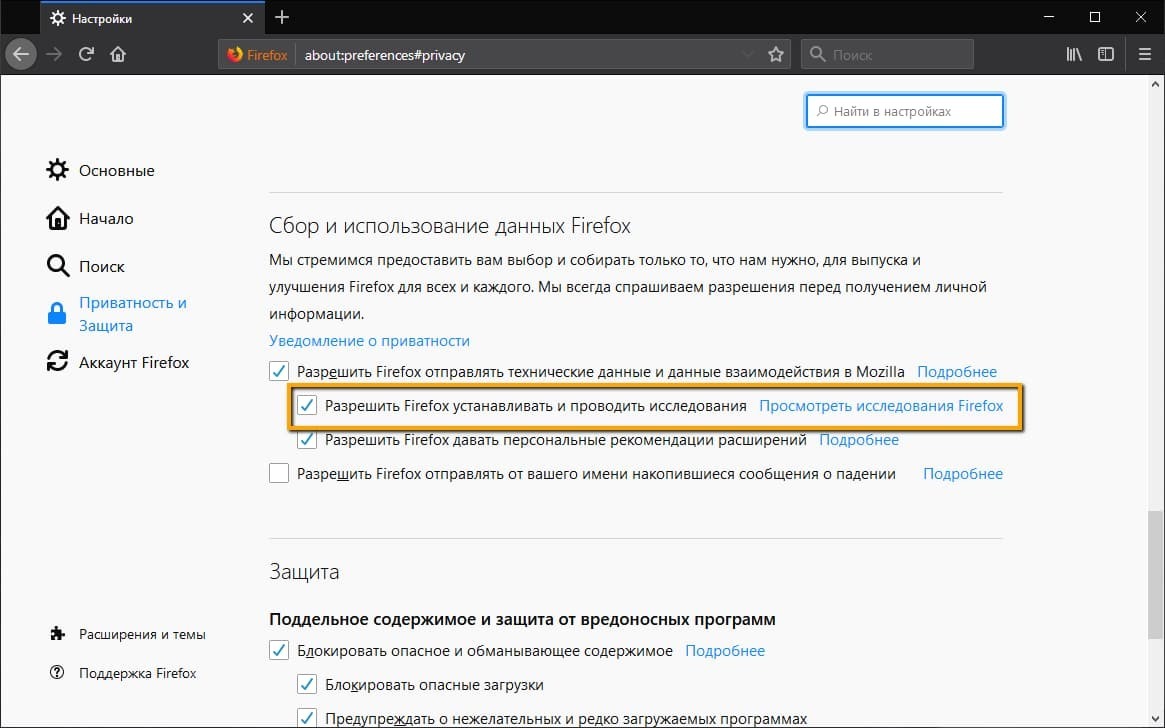Viewport: 1165px width, 728px height.
Task: Click the page scrollbar thumb
Action: coord(1155,574)
